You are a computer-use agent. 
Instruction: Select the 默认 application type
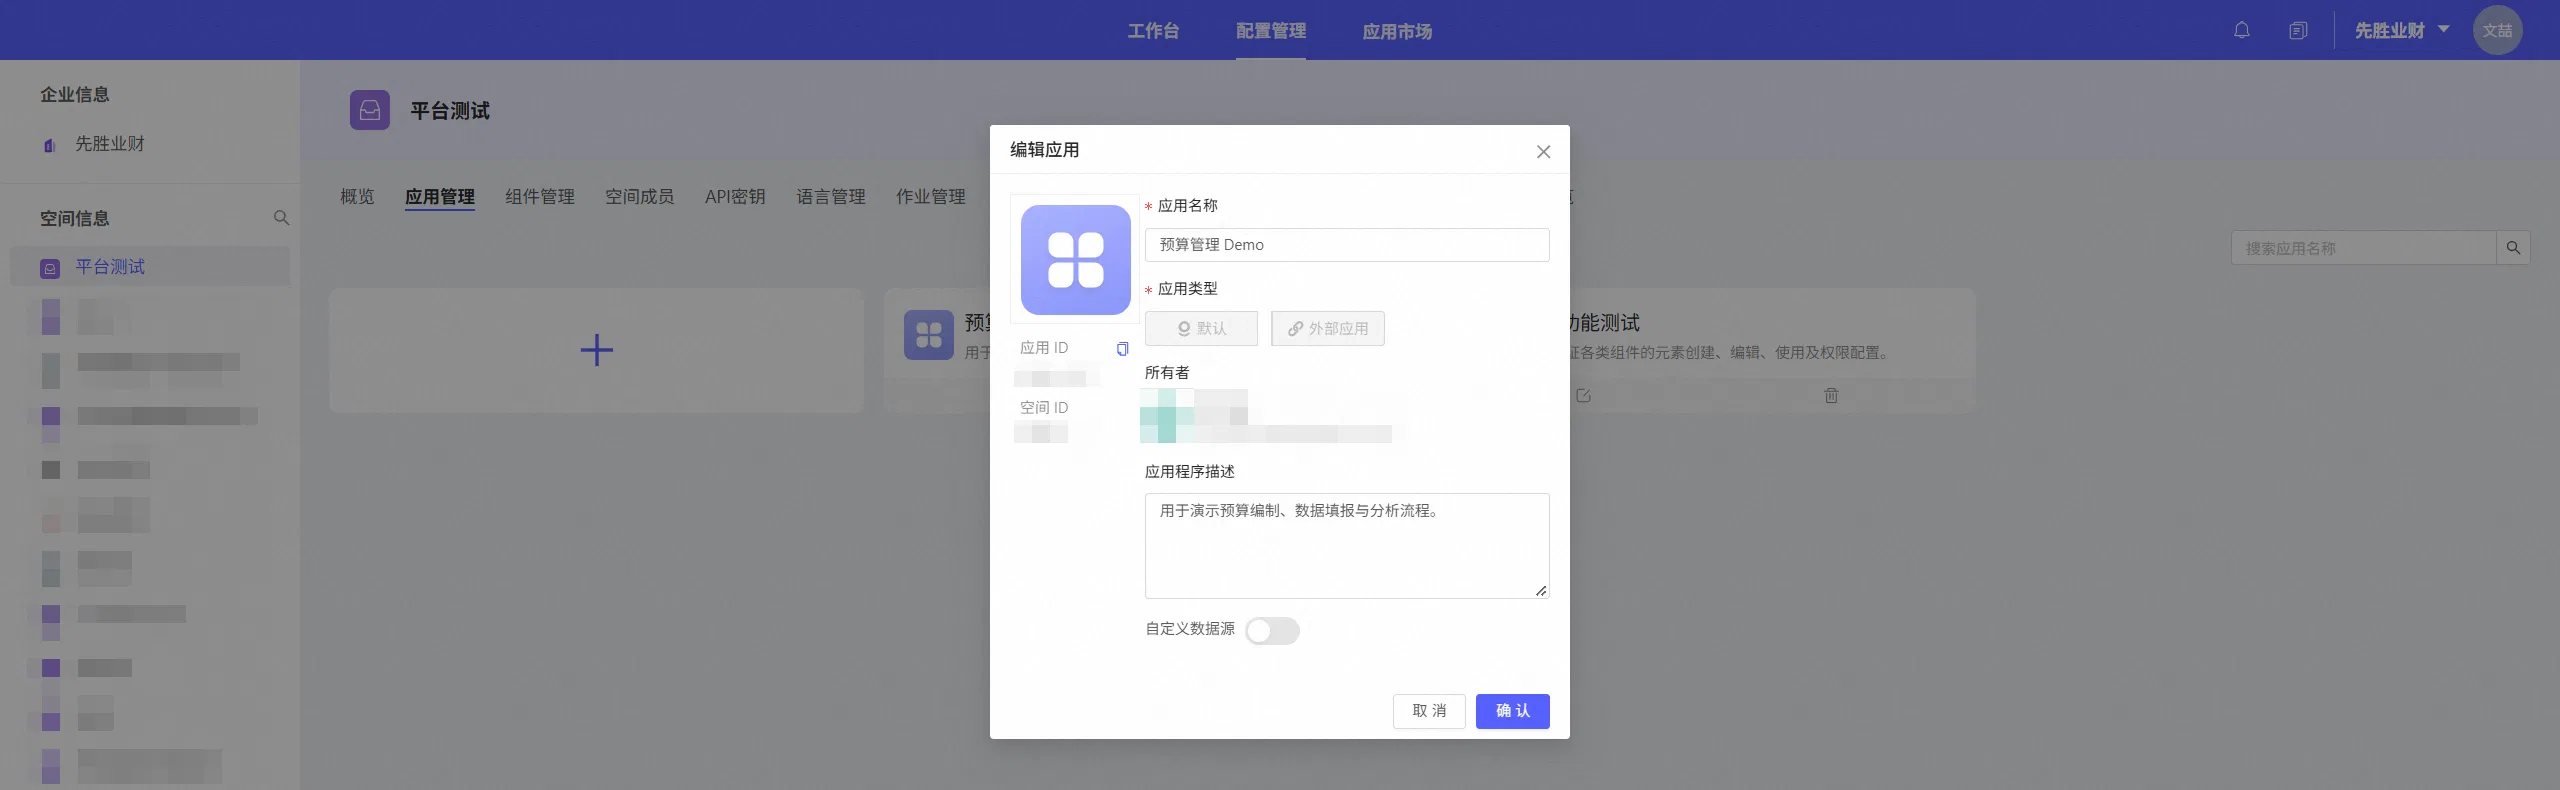[1201, 328]
